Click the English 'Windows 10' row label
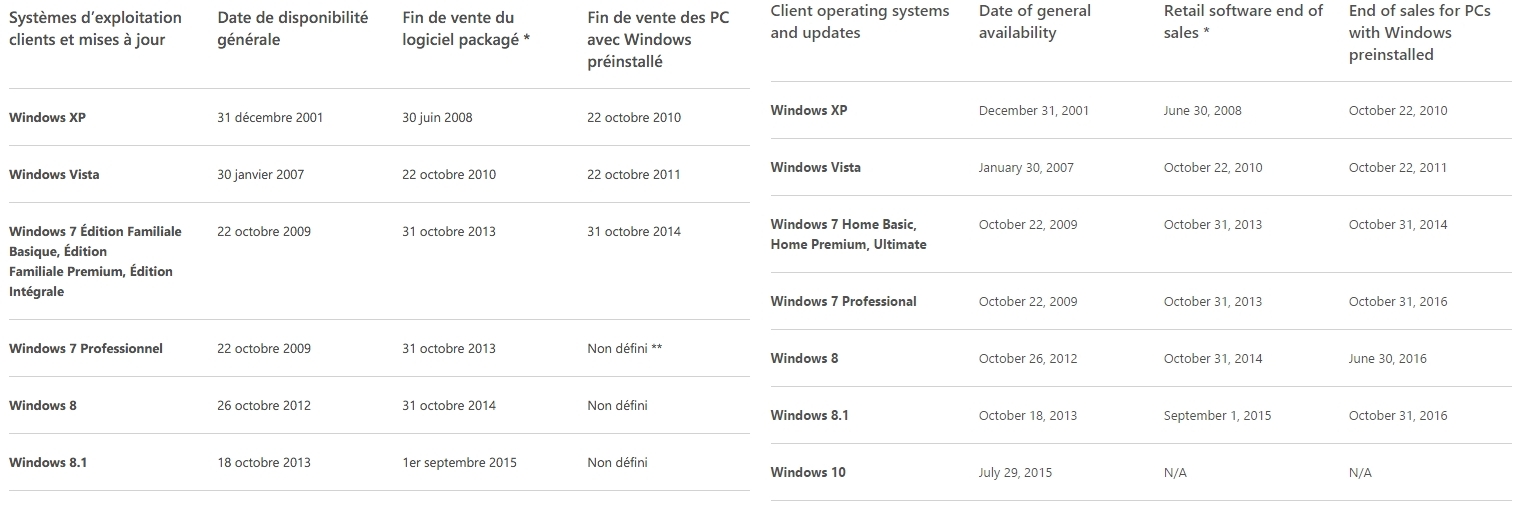 [808, 472]
